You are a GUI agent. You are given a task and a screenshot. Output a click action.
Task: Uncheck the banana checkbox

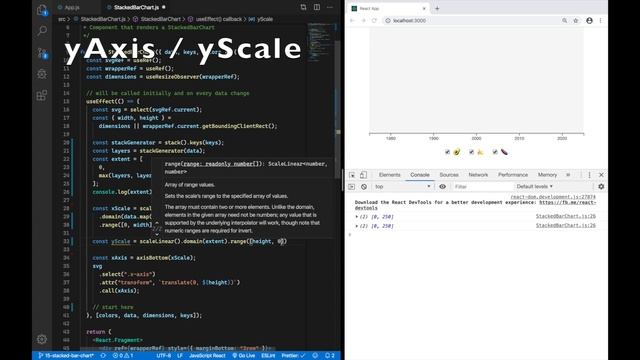tap(471, 152)
